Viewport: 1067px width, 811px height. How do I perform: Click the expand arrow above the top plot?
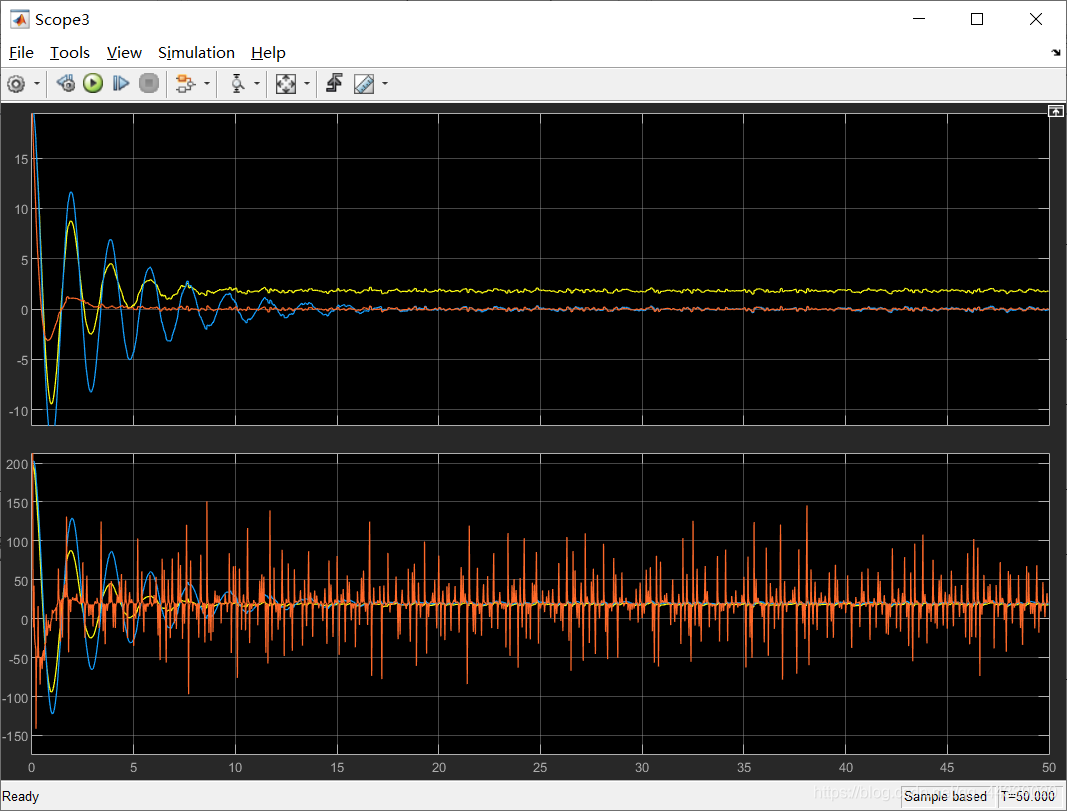1056,110
